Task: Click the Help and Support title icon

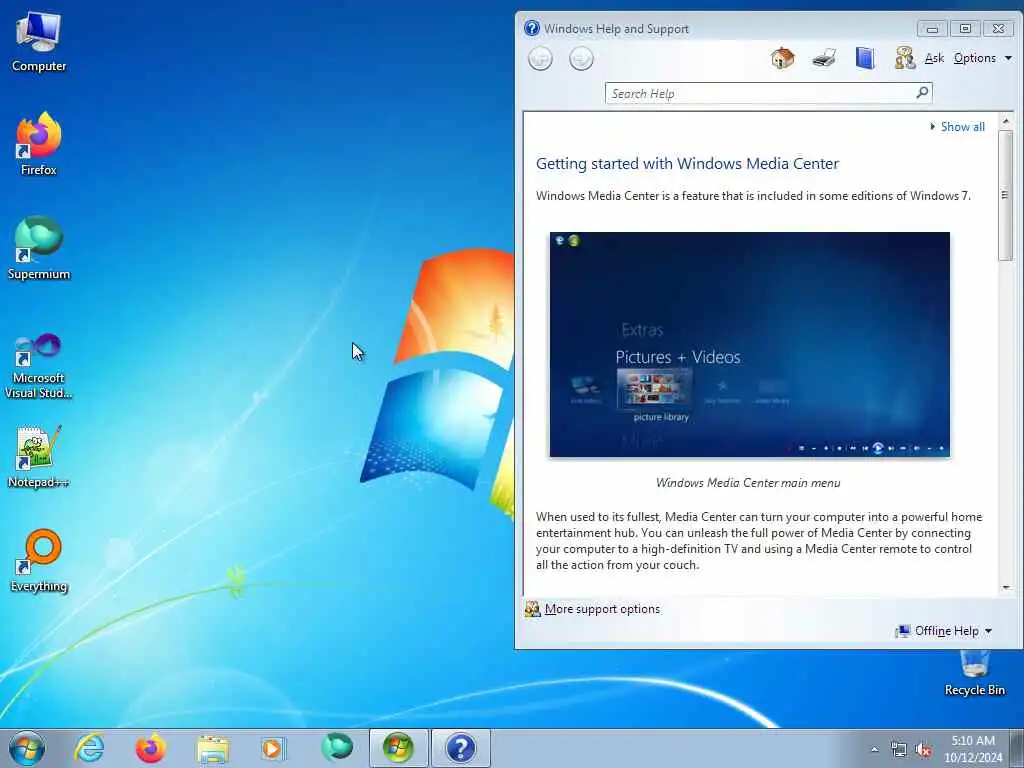Action: coord(532,28)
